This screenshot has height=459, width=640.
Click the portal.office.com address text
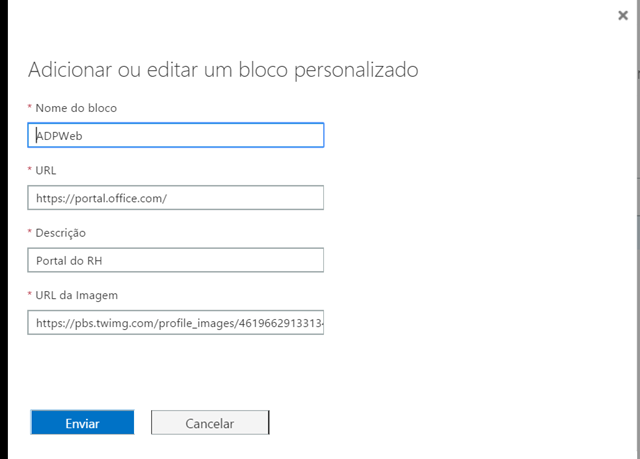100,198
